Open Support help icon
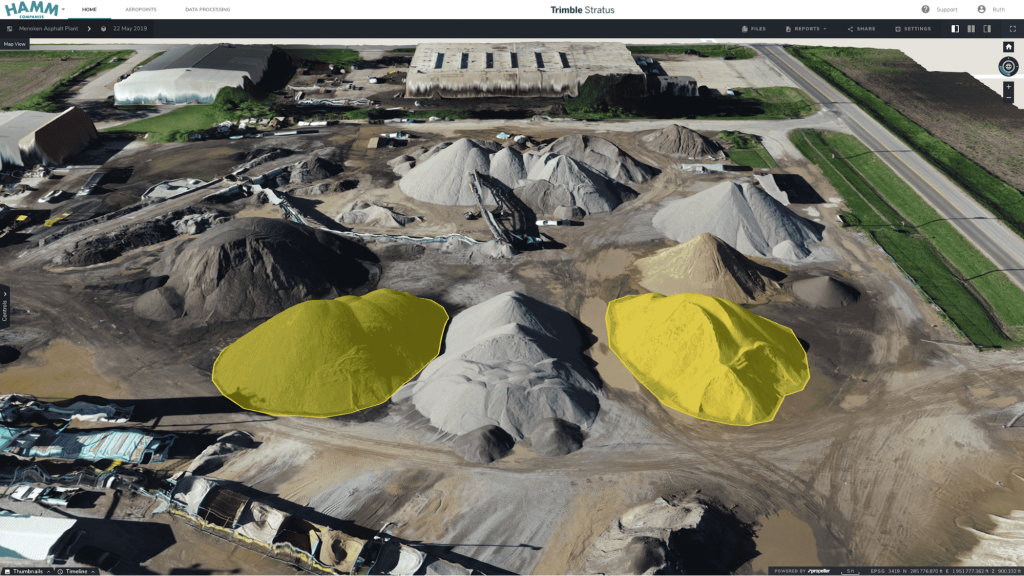Image resolution: width=1024 pixels, height=576 pixels. pos(925,9)
